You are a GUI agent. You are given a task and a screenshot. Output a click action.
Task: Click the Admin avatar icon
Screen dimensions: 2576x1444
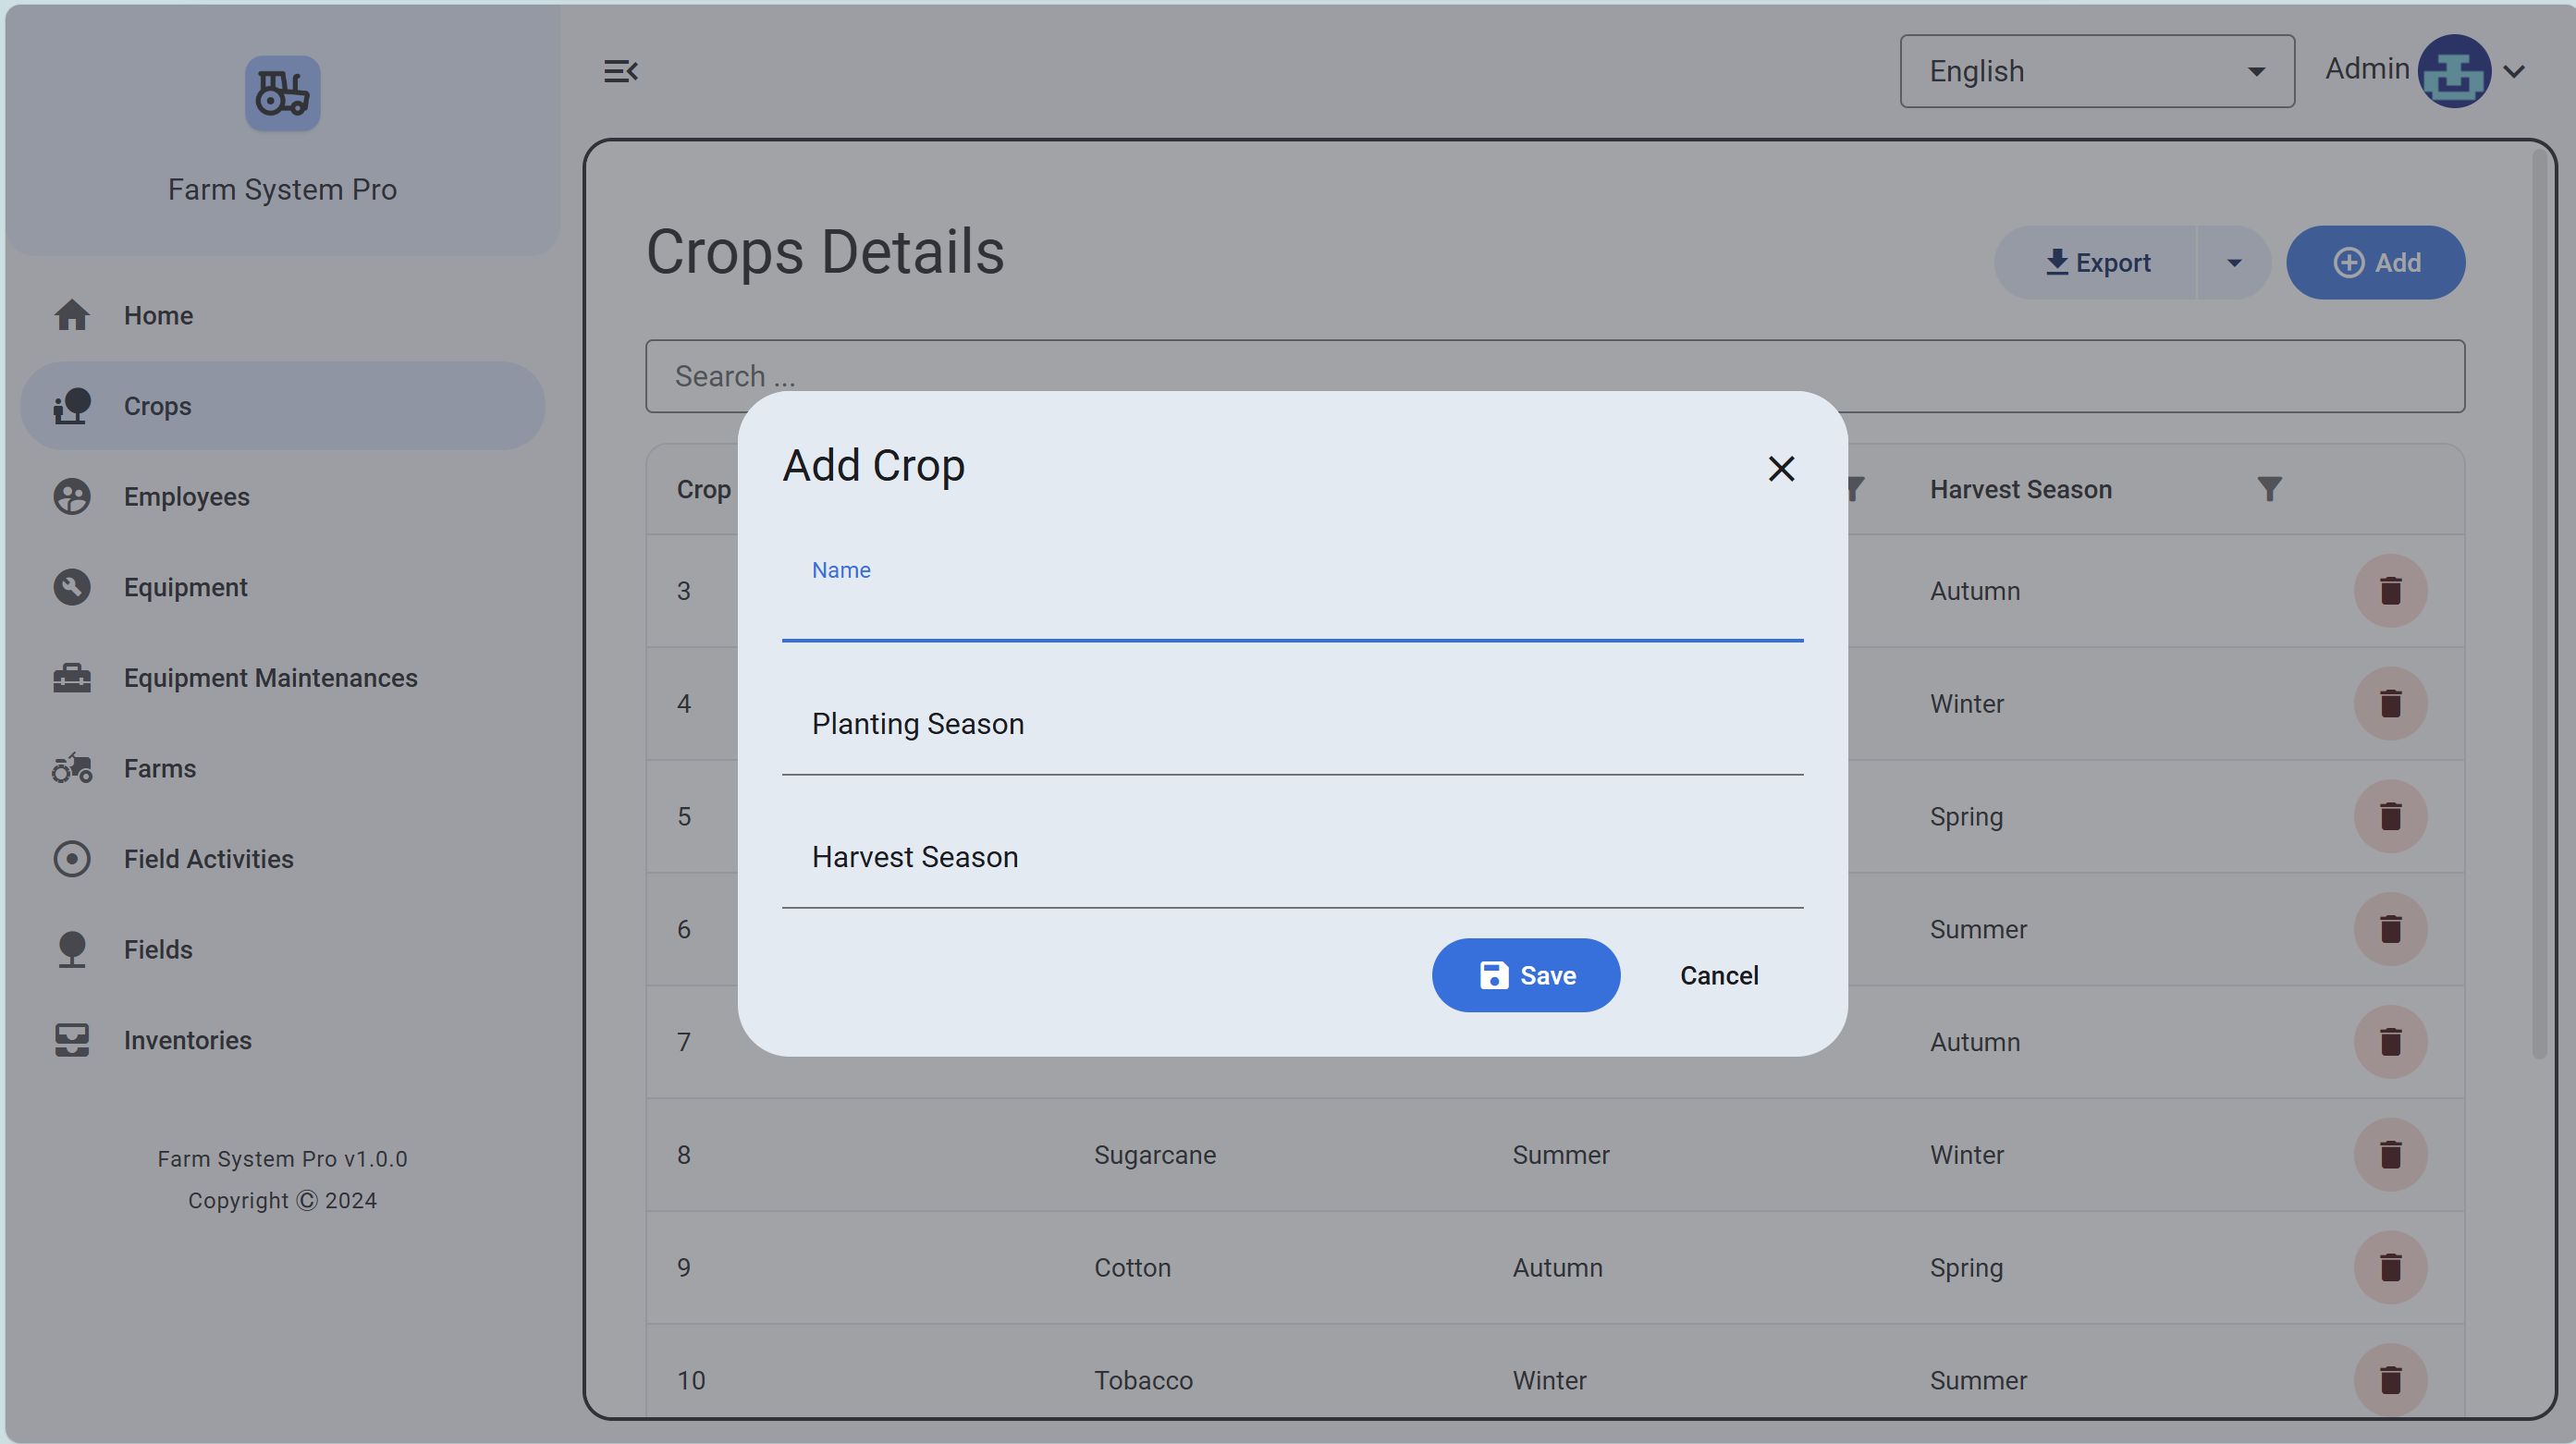(2453, 71)
